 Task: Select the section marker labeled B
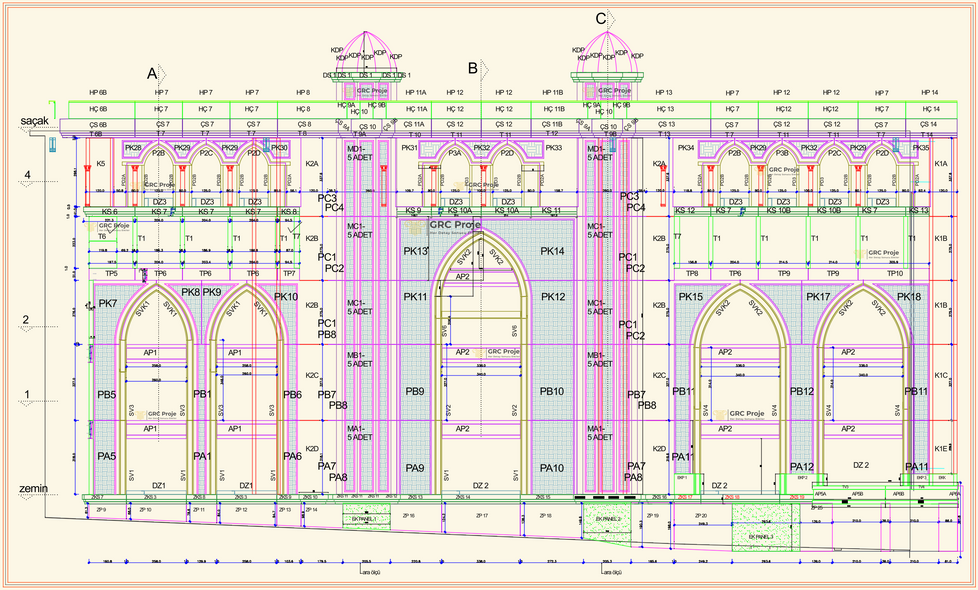pyautogui.click(x=473, y=67)
